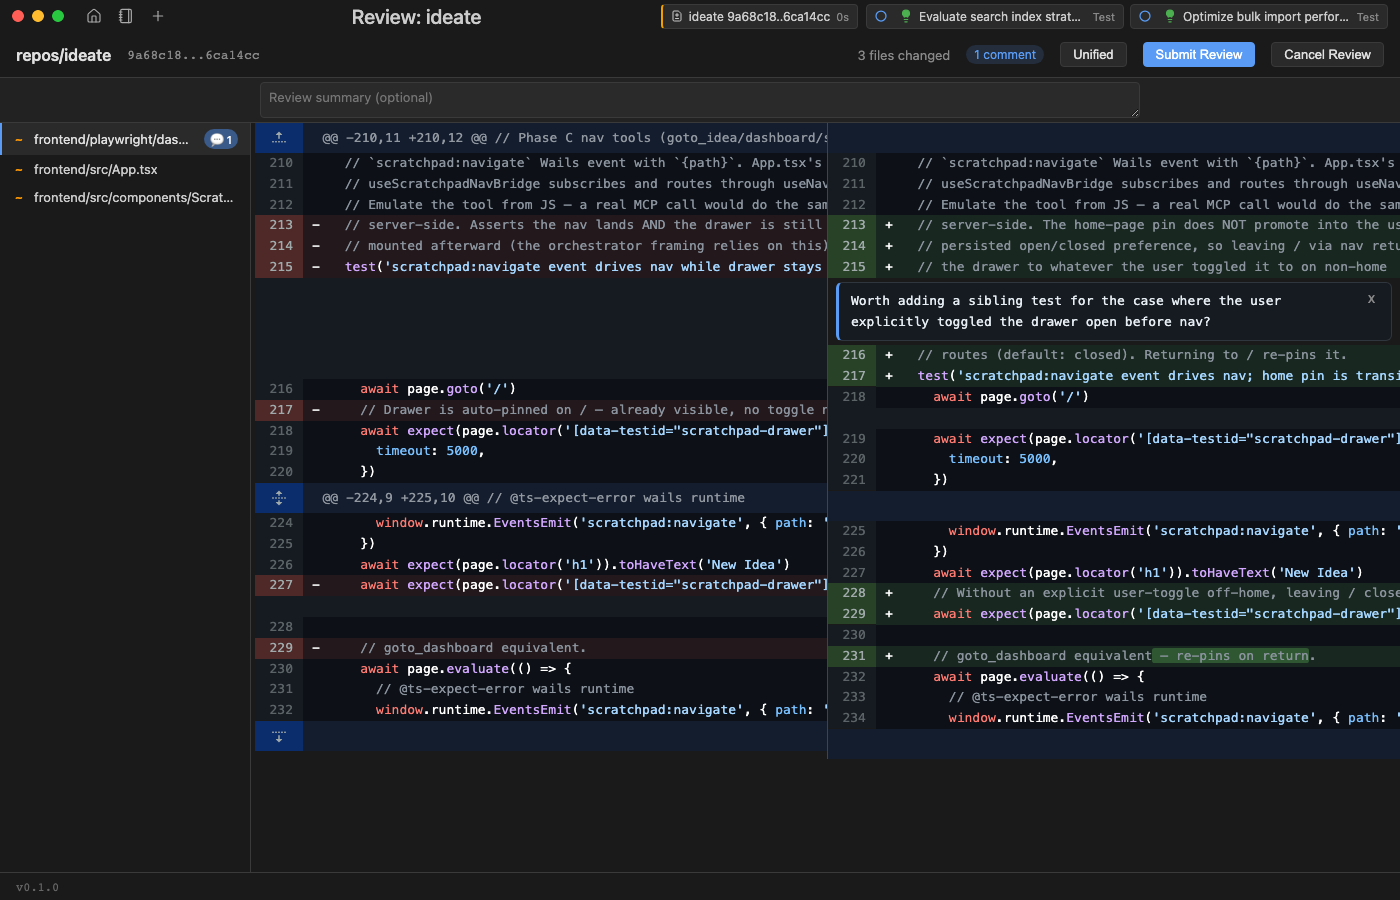Click the Cancel Review button

(x=1327, y=55)
